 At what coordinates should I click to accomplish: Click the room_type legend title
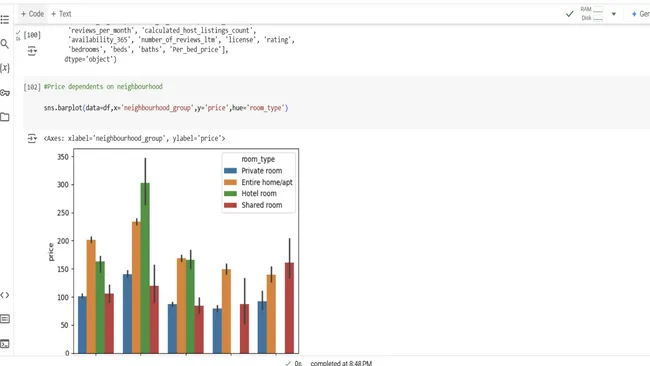258,159
